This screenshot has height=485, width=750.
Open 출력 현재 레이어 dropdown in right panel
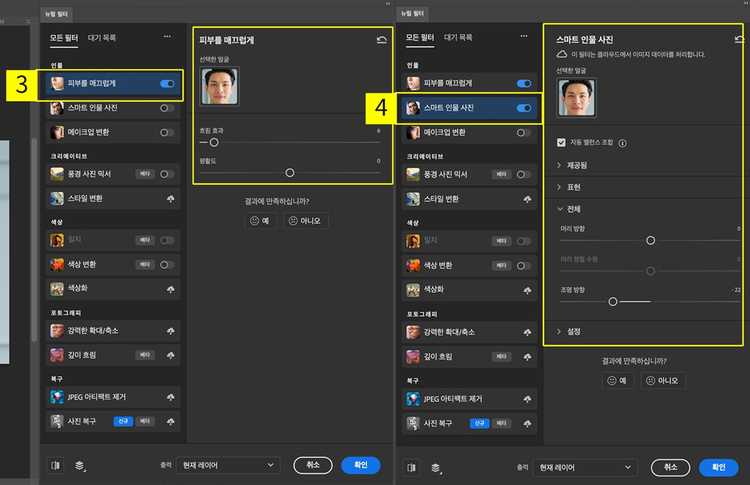(x=585, y=467)
